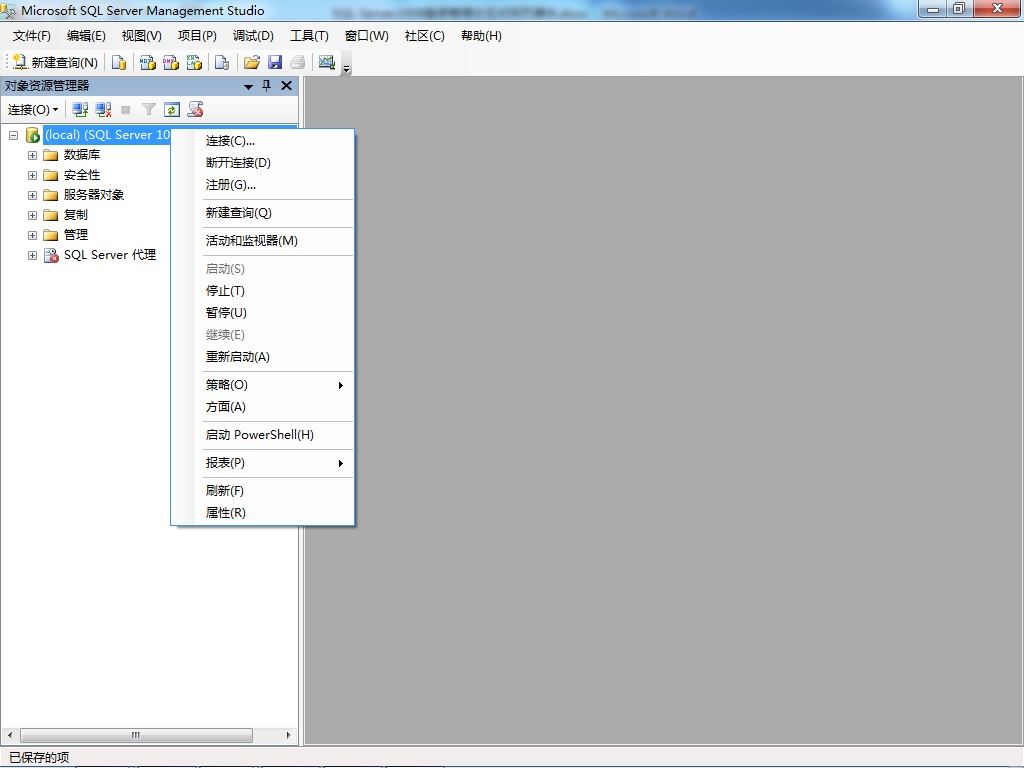Click the connect Object Explorer icon
The height and width of the screenshot is (768, 1024).
point(80,110)
